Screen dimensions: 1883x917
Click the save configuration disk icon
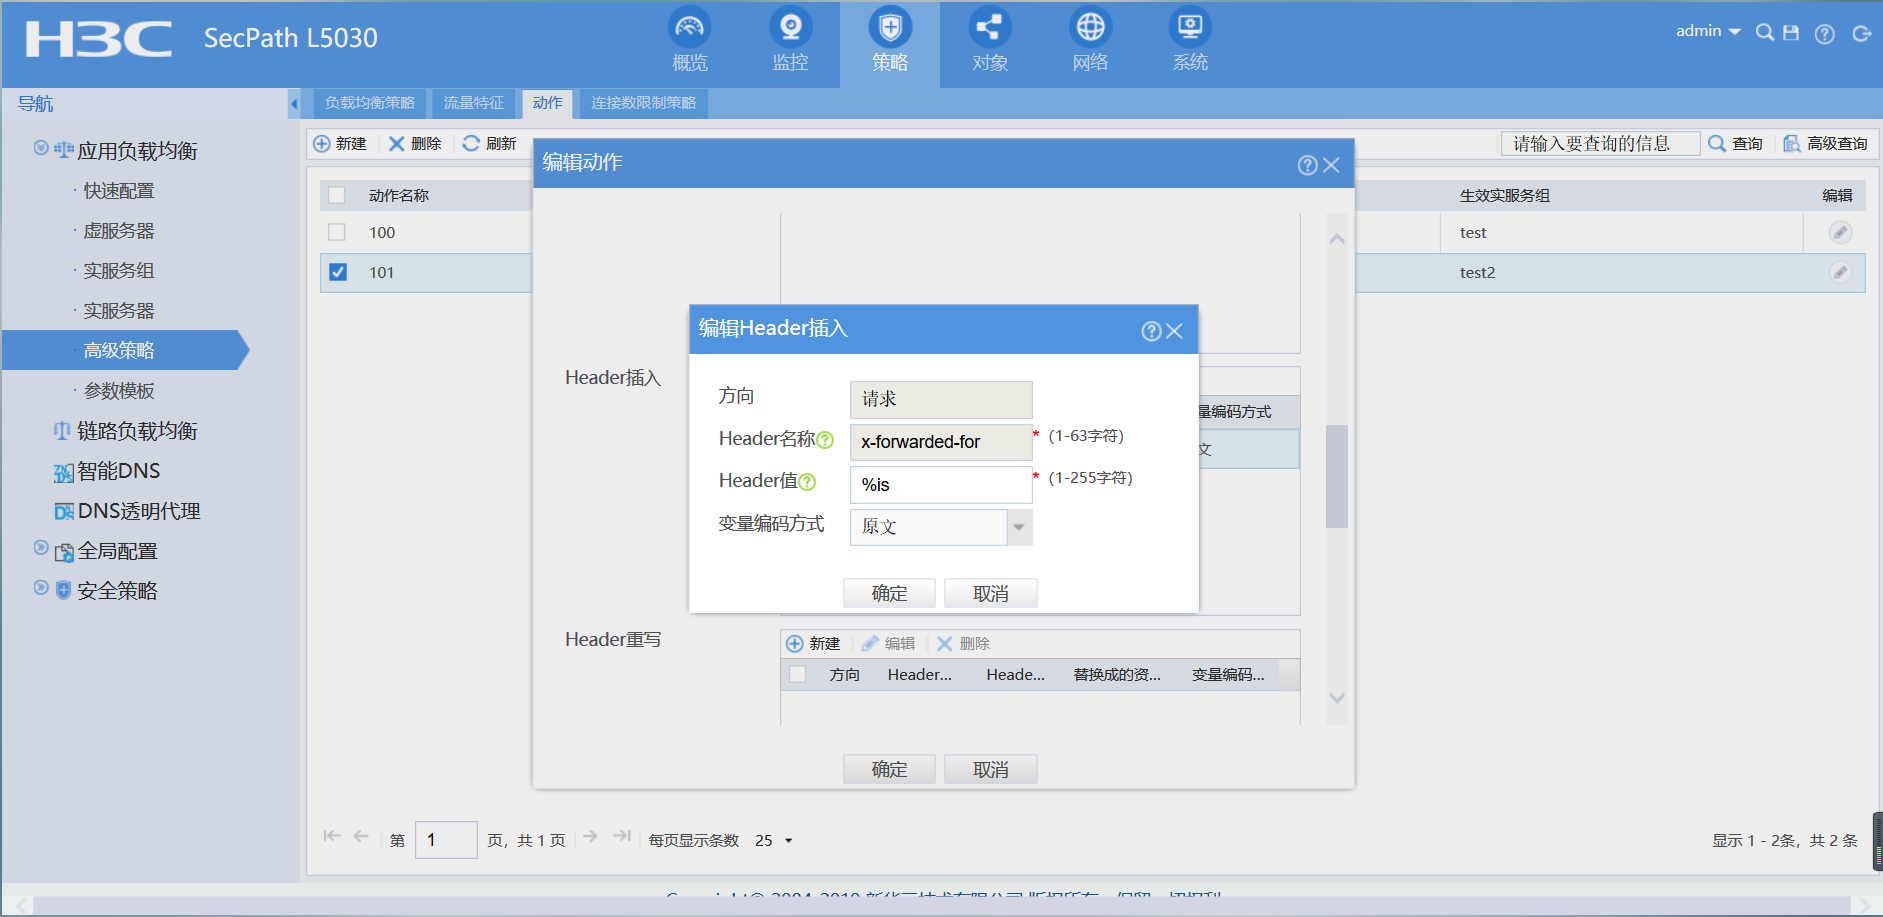tap(1791, 33)
